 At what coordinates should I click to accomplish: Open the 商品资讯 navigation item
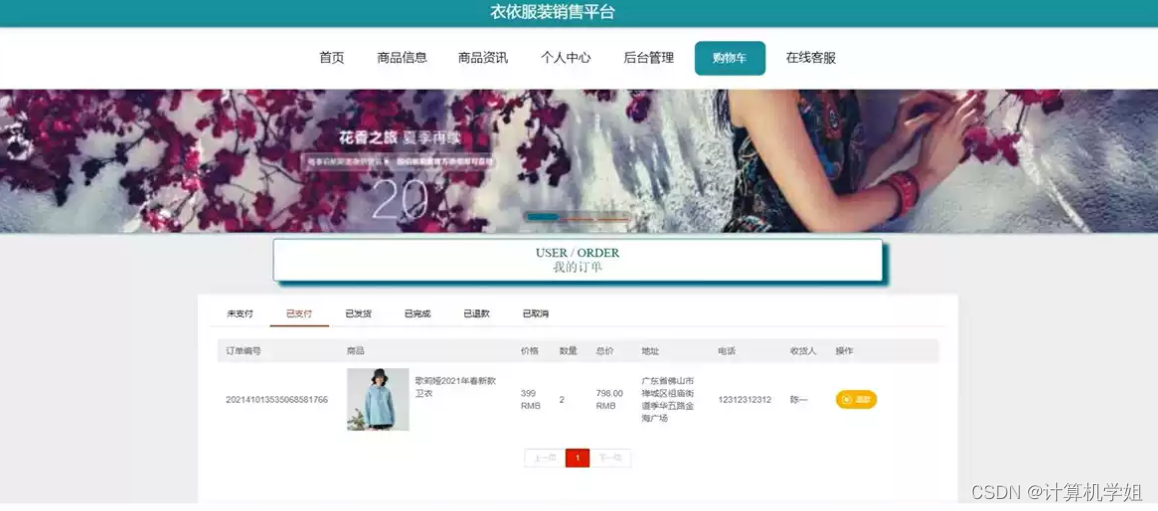coord(483,58)
